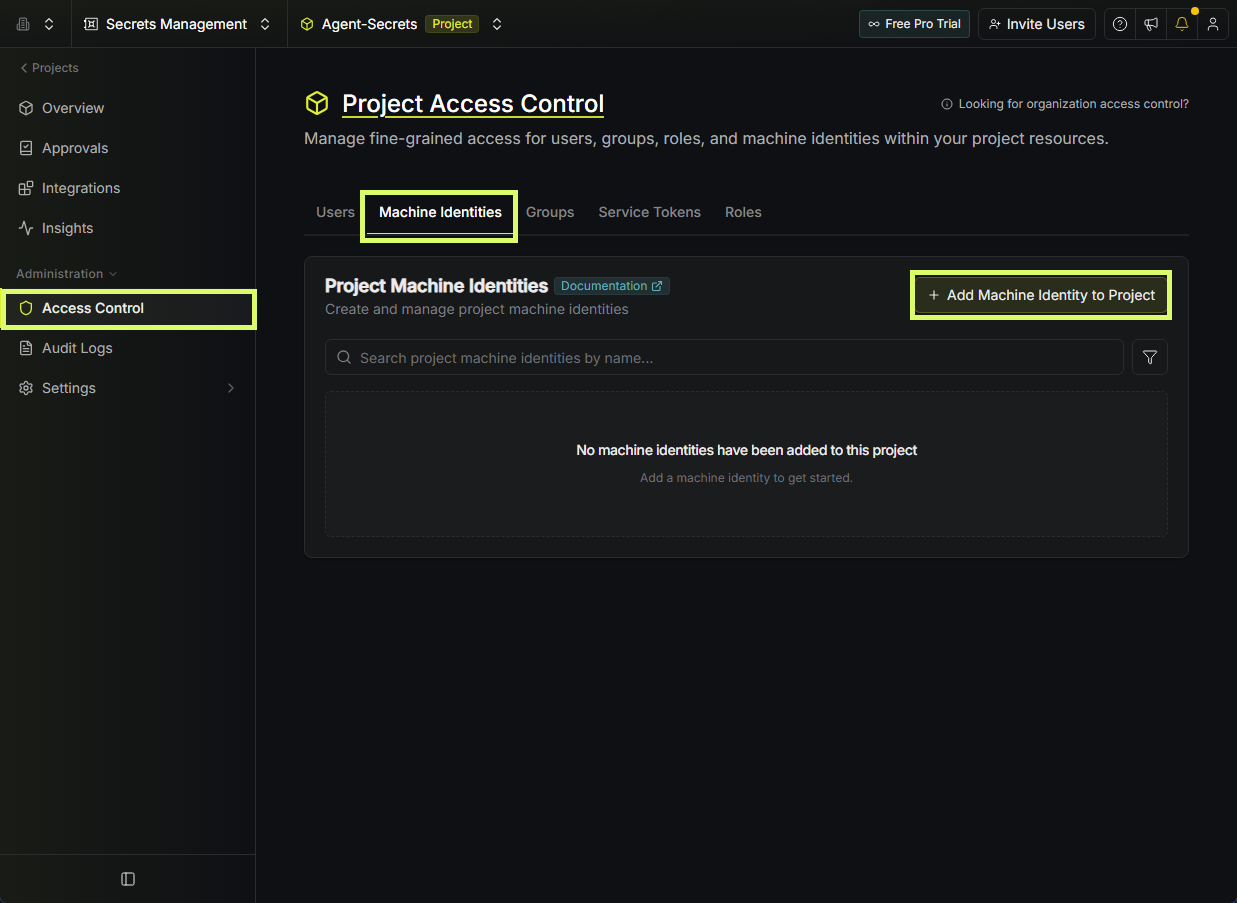The image size is (1237, 903).
Task: Open the Invite Users dialog
Action: [x=1036, y=24]
